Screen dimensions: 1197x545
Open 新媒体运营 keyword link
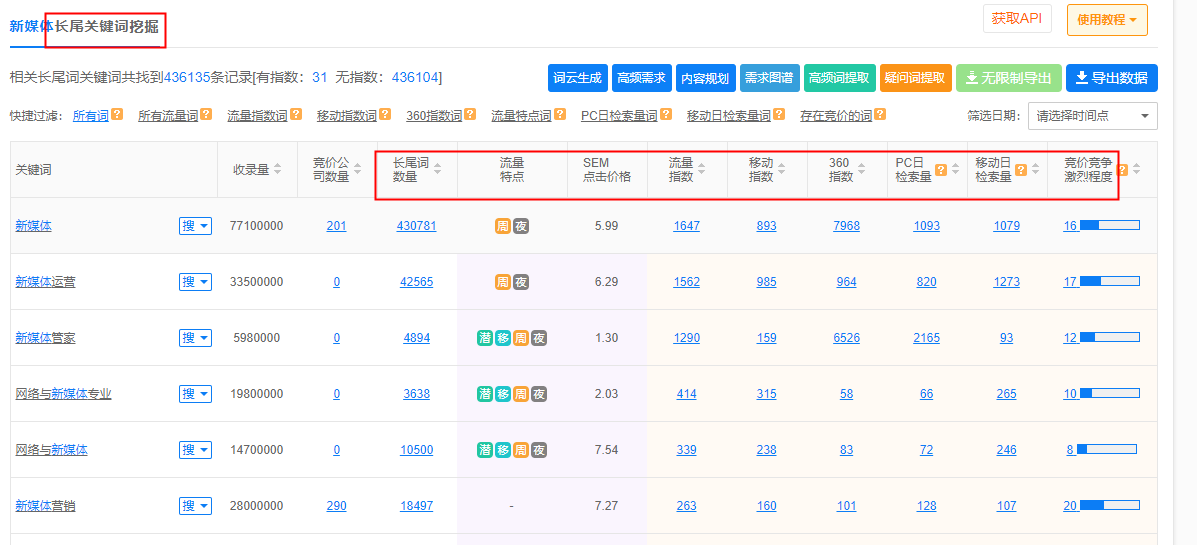click(x=46, y=282)
